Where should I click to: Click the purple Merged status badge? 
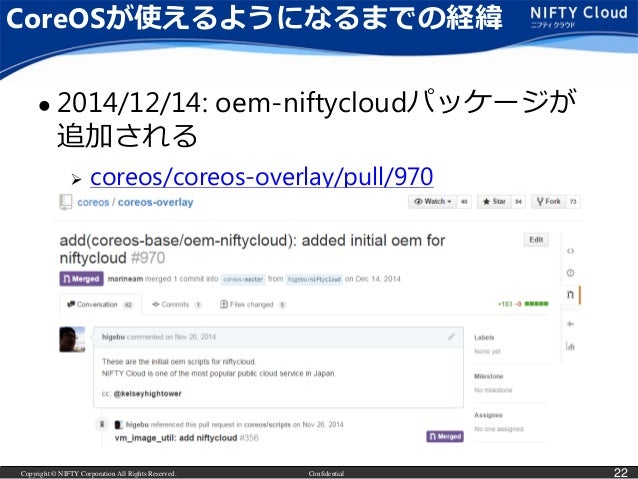point(81,279)
